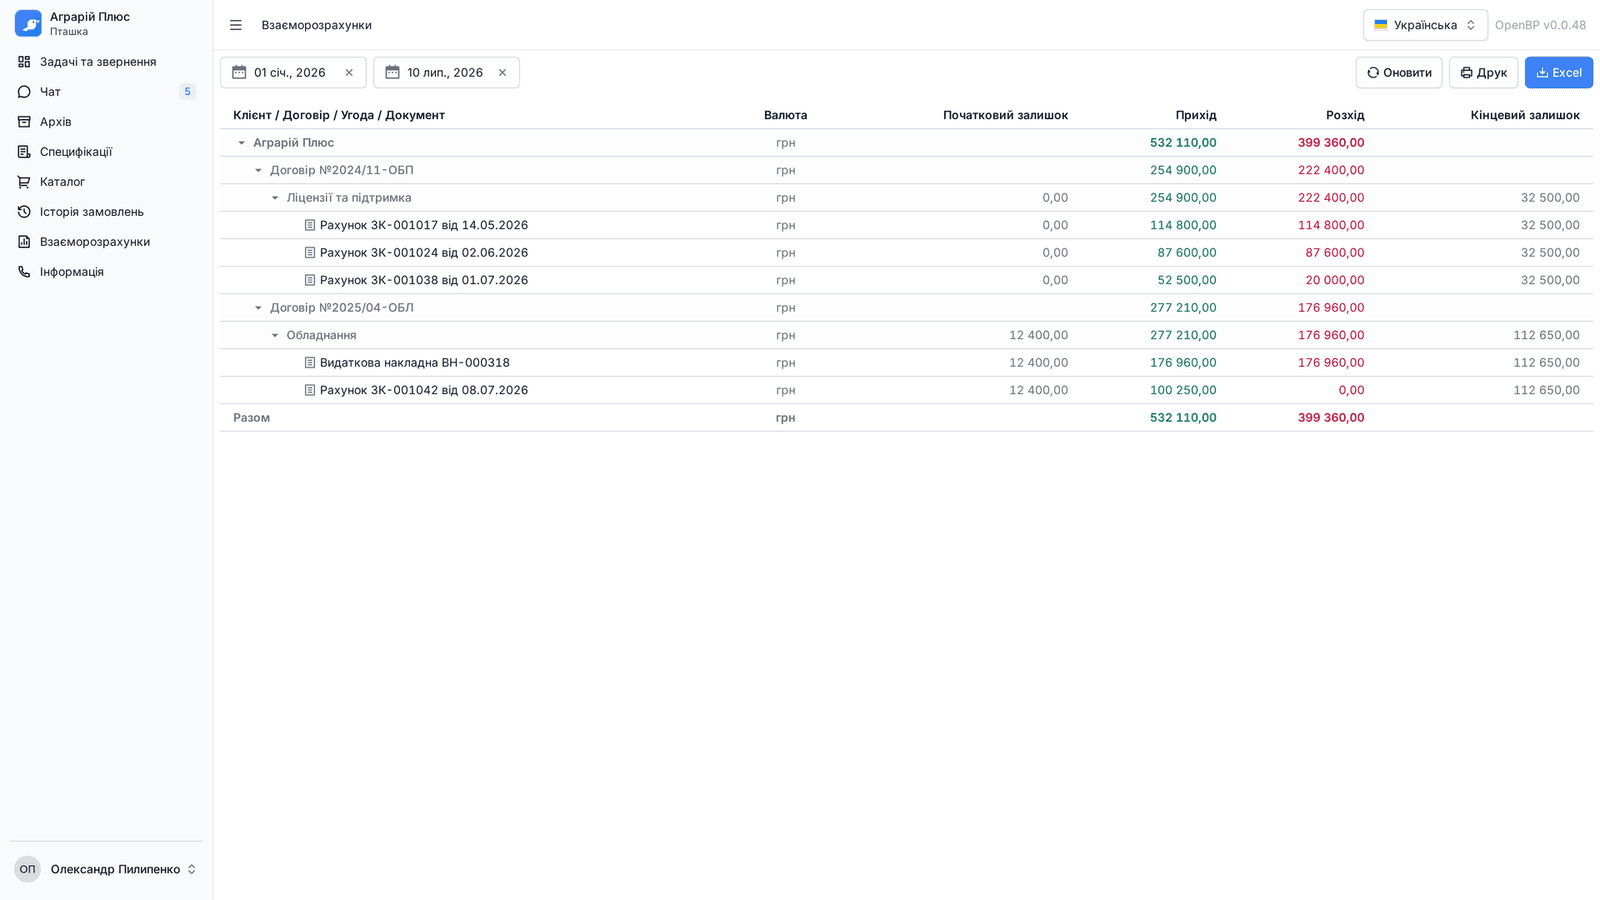Open Рахунок ЗК-001038 від 01.07.2026

pyautogui.click(x=424, y=280)
